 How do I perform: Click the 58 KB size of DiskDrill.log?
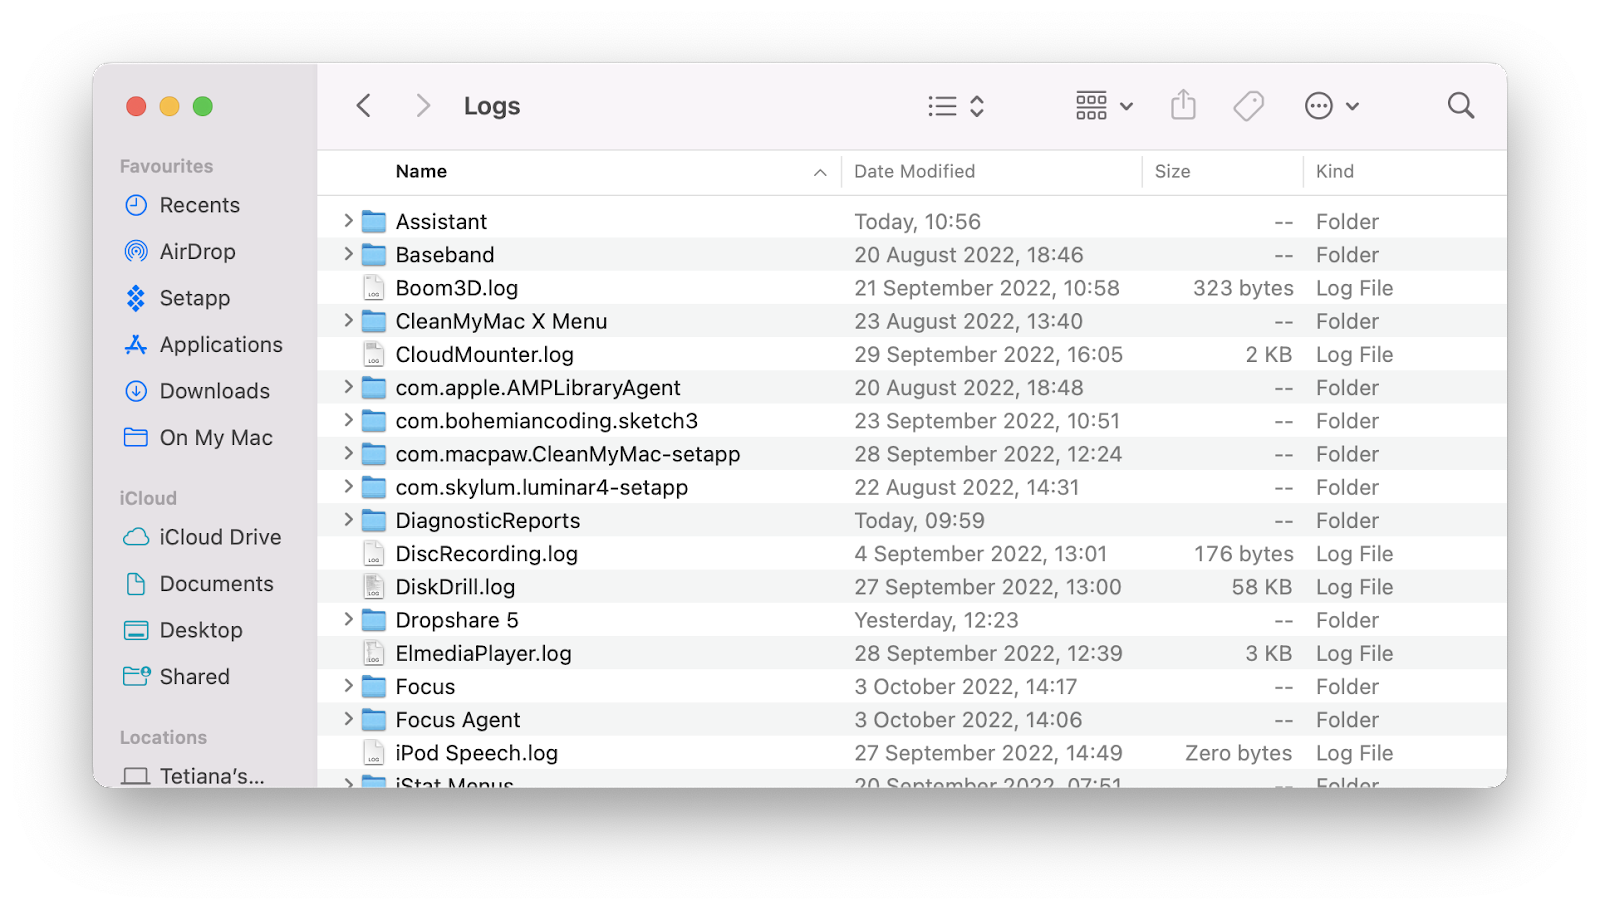click(1262, 587)
